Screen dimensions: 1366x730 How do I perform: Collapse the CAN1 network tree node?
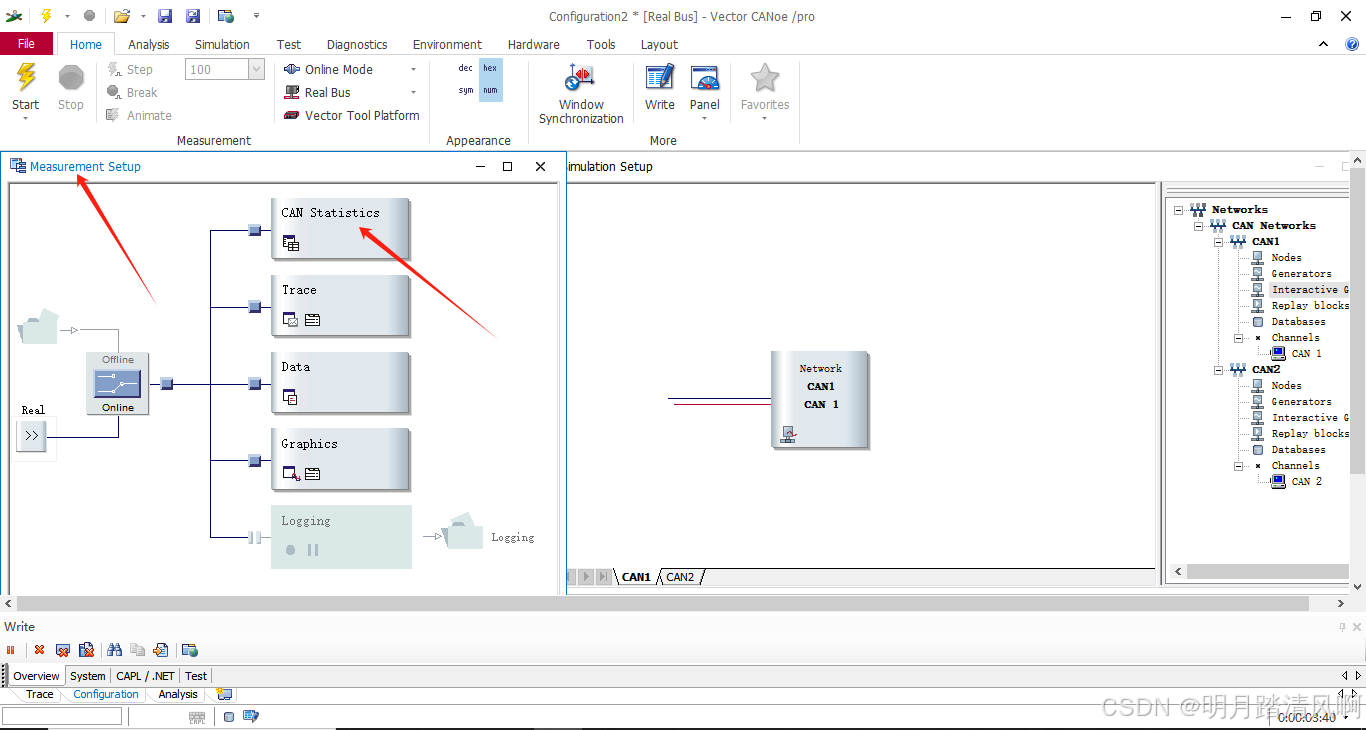pos(1219,242)
